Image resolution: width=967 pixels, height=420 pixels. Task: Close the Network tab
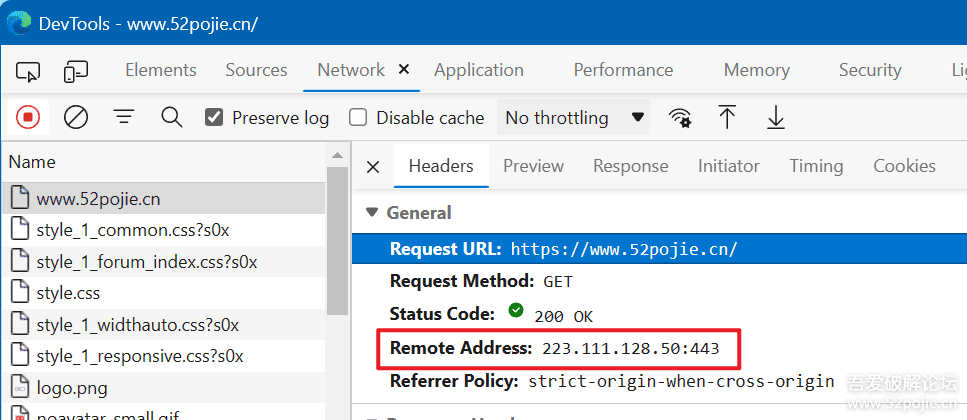pos(404,70)
